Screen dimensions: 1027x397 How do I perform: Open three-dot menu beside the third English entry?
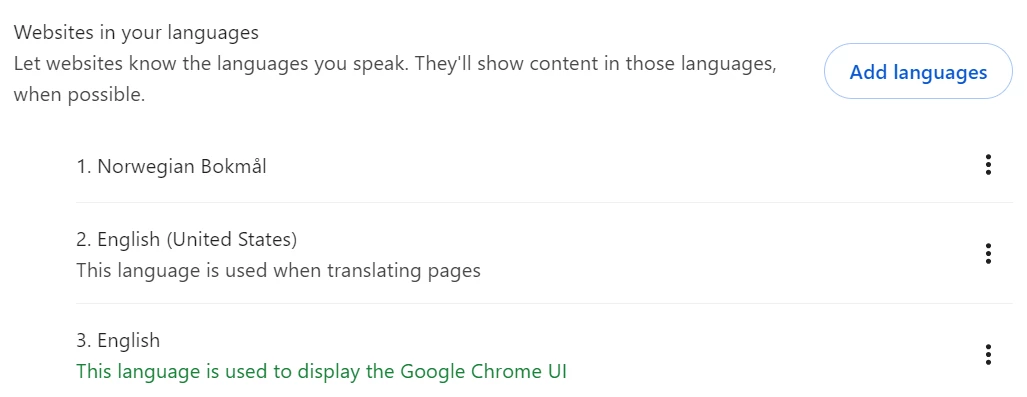coord(988,354)
